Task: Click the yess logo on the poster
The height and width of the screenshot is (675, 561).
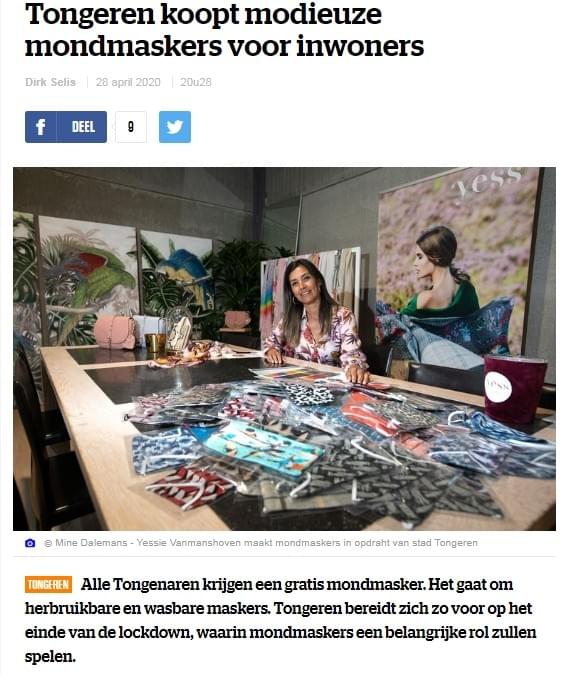Action: click(x=488, y=180)
